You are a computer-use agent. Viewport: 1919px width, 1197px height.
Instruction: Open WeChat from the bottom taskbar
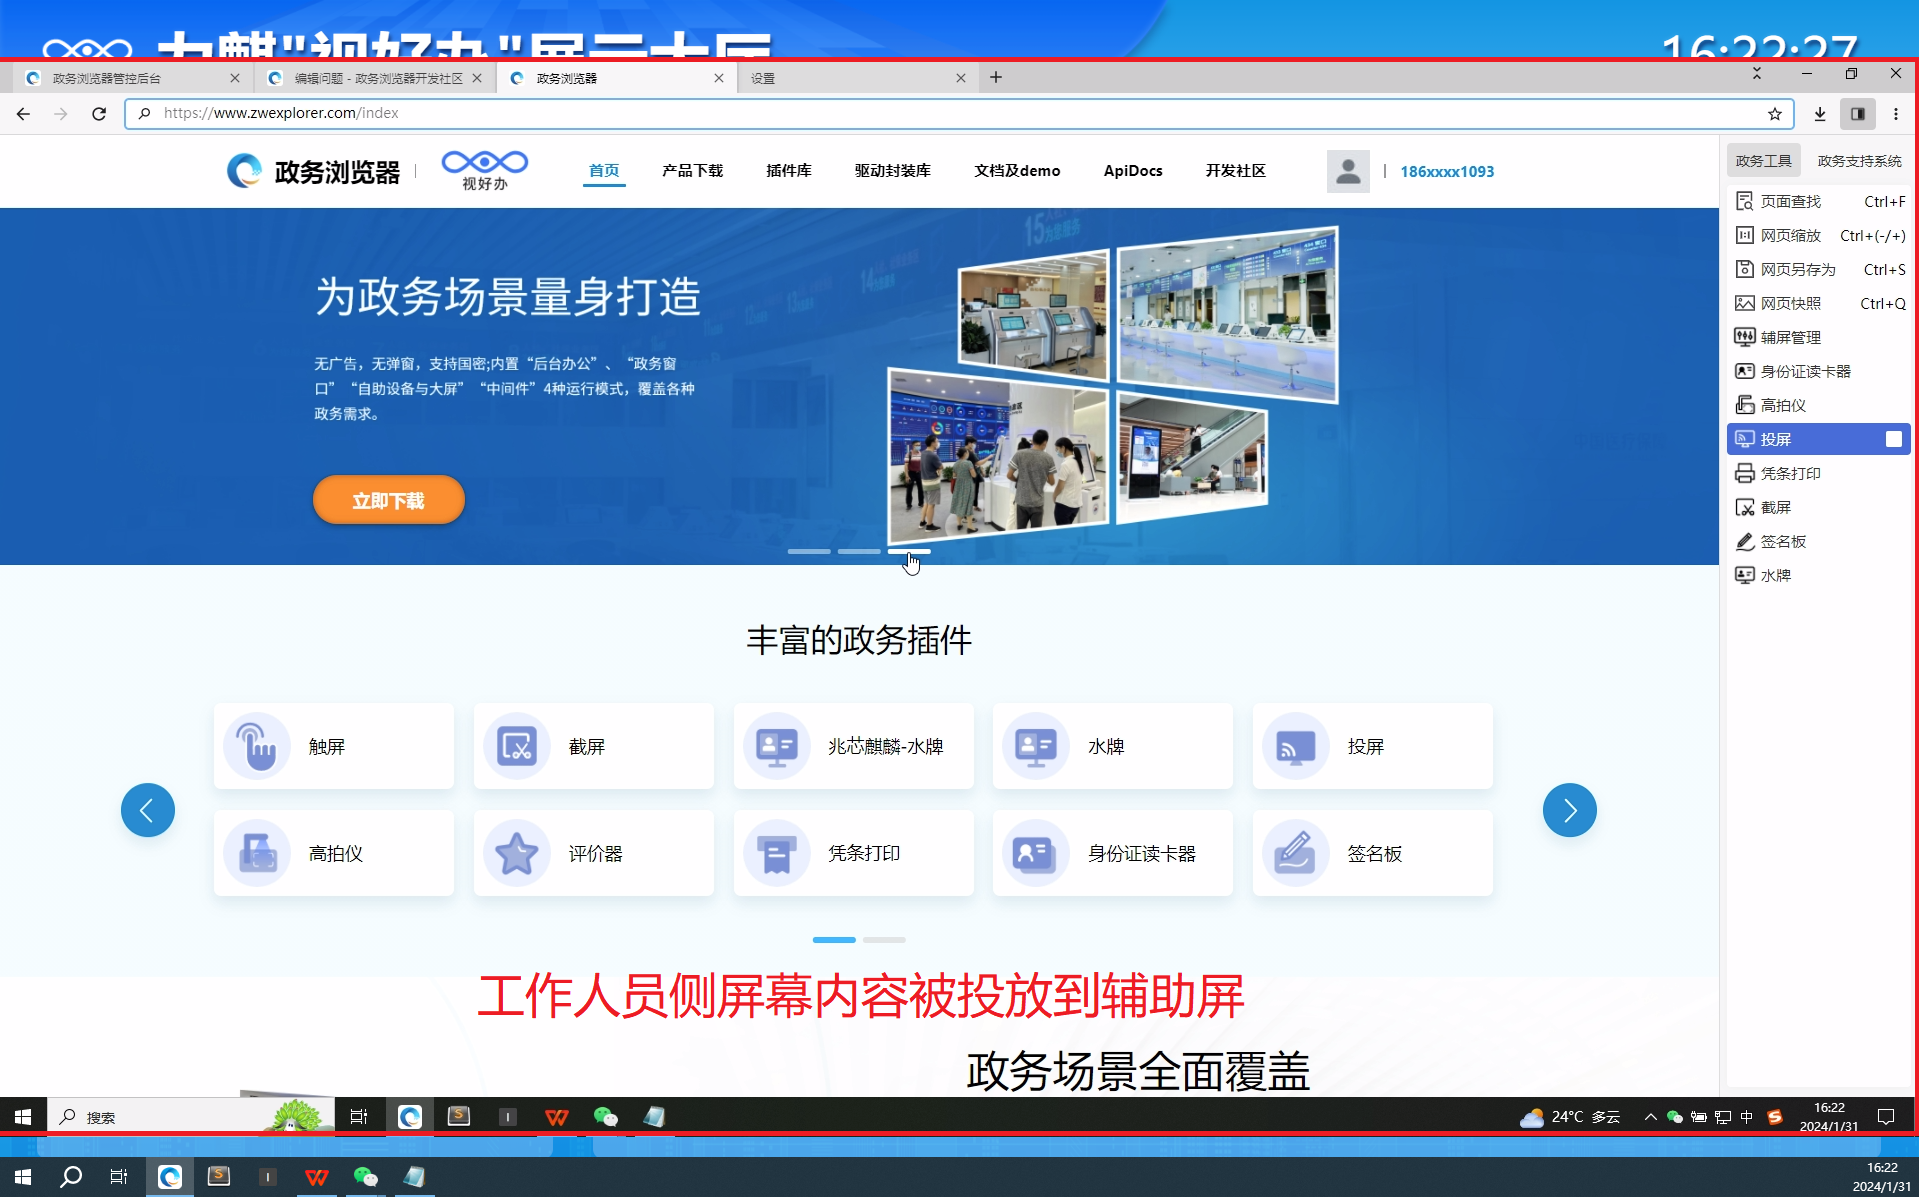[x=365, y=1177]
